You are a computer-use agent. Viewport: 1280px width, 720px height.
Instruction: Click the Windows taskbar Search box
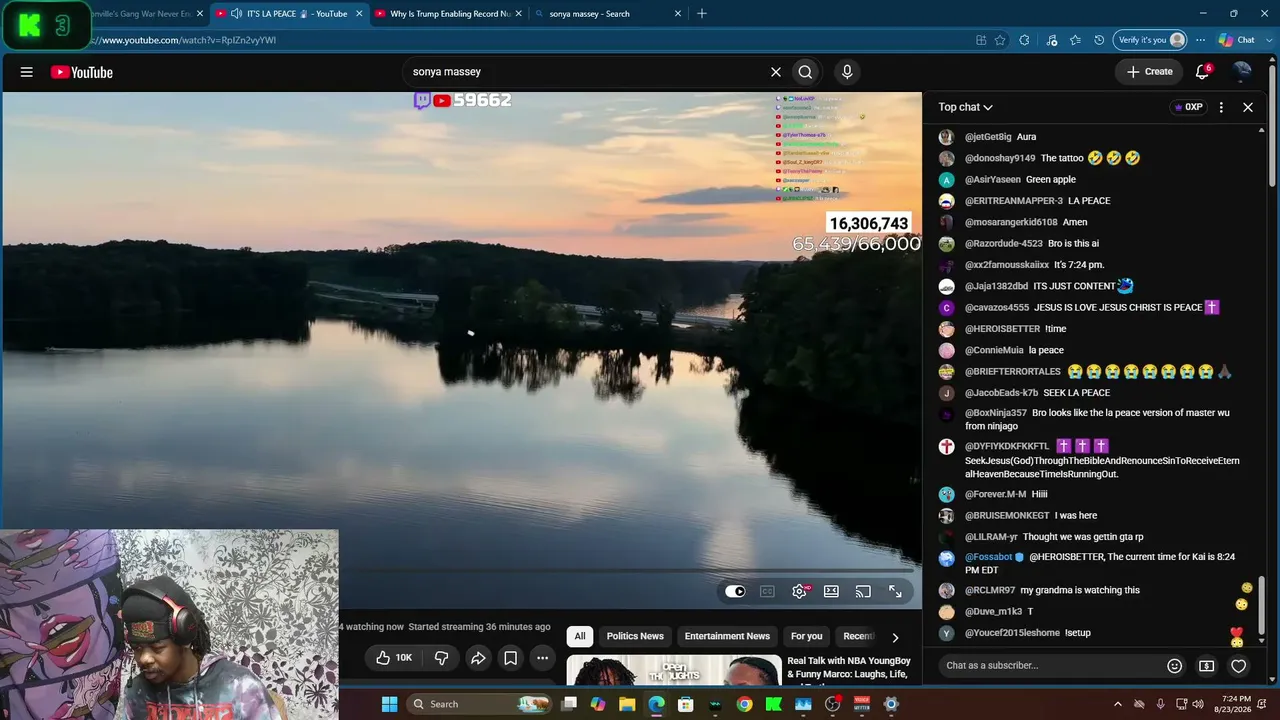(x=480, y=704)
